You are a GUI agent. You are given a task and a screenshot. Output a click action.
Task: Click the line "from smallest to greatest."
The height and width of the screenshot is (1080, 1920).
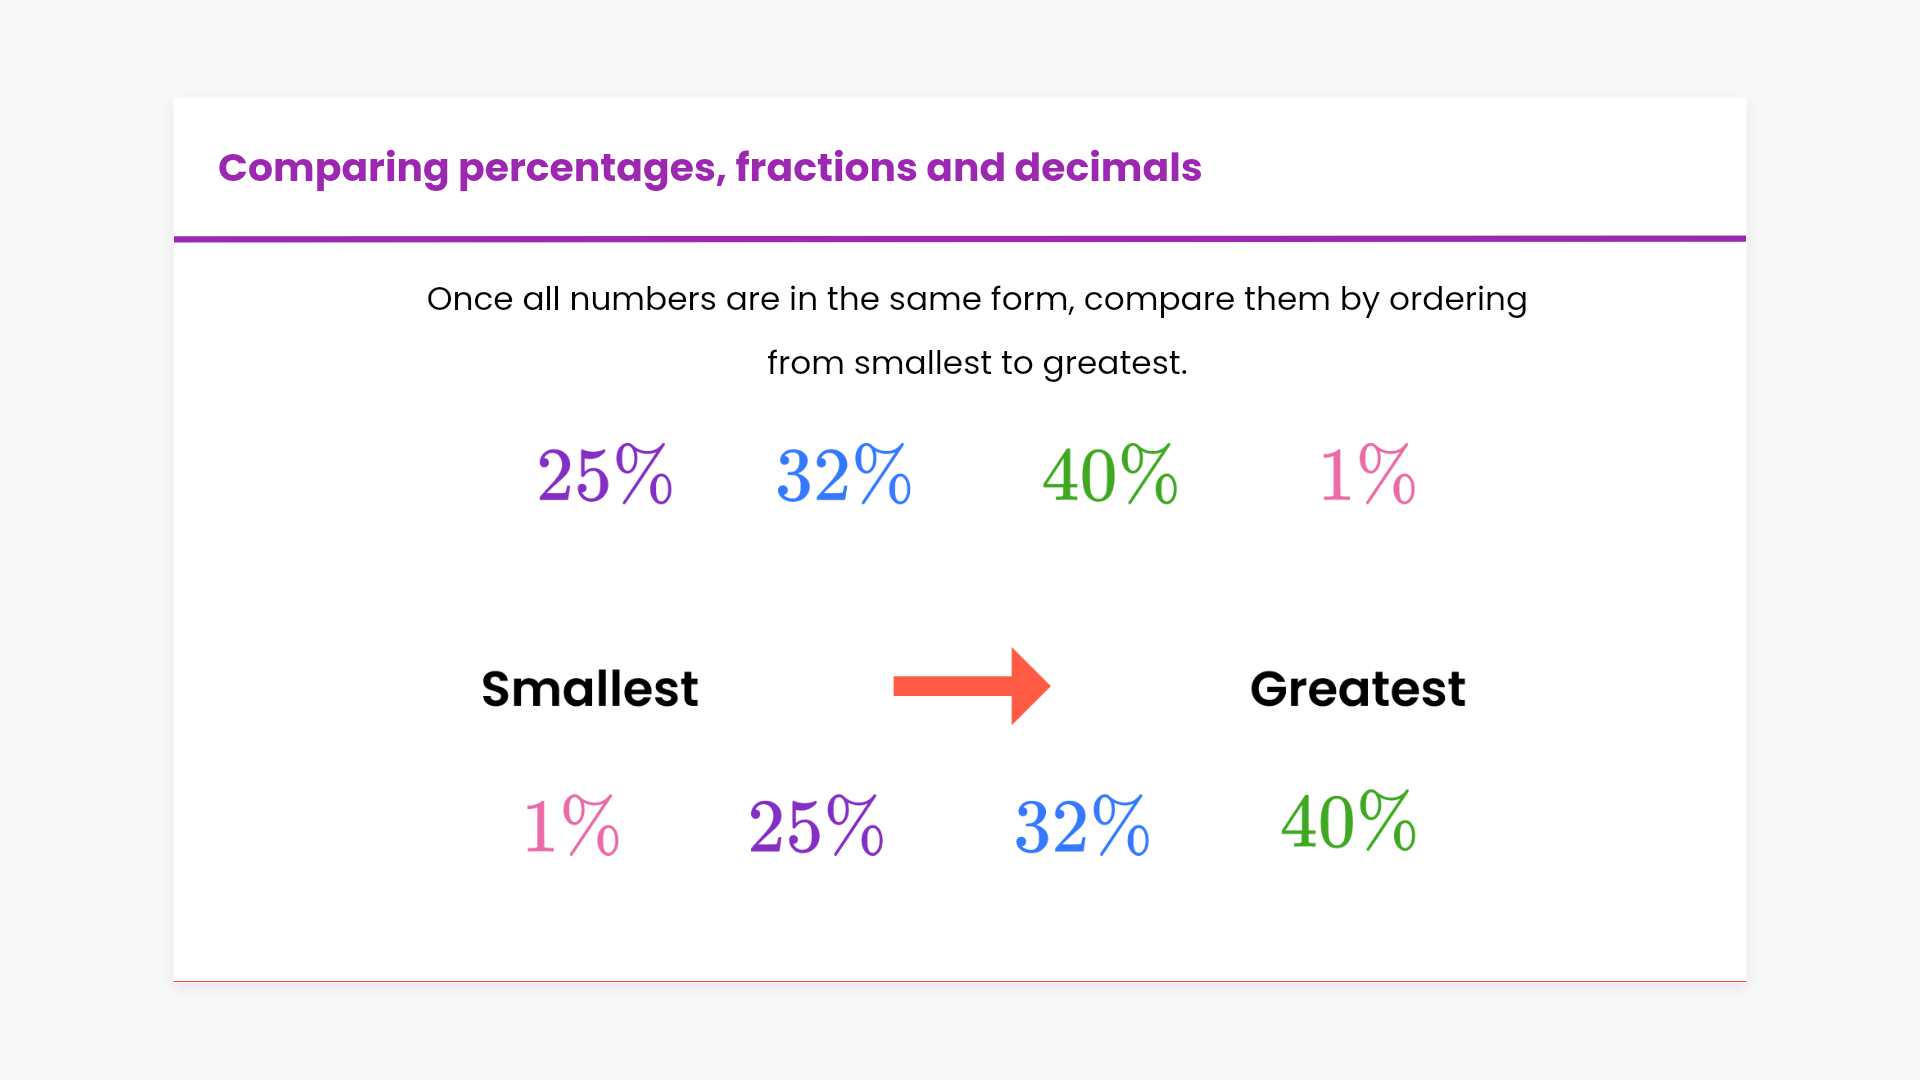977,362
